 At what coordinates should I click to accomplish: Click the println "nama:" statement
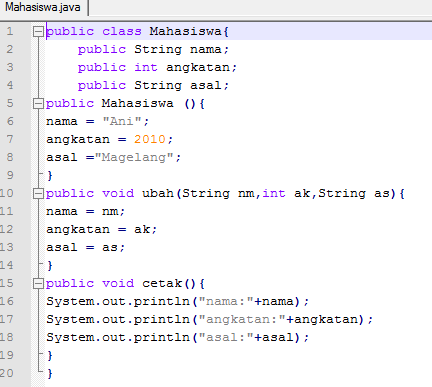tap(178, 302)
